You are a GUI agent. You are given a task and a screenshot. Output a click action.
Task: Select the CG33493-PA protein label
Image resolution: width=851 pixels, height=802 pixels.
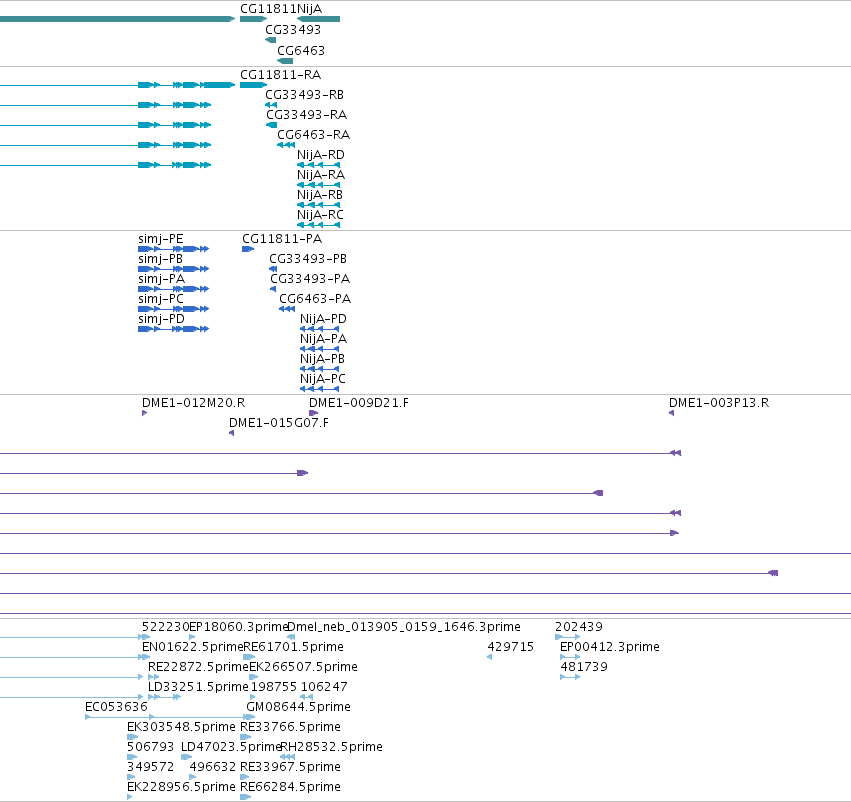(x=310, y=279)
